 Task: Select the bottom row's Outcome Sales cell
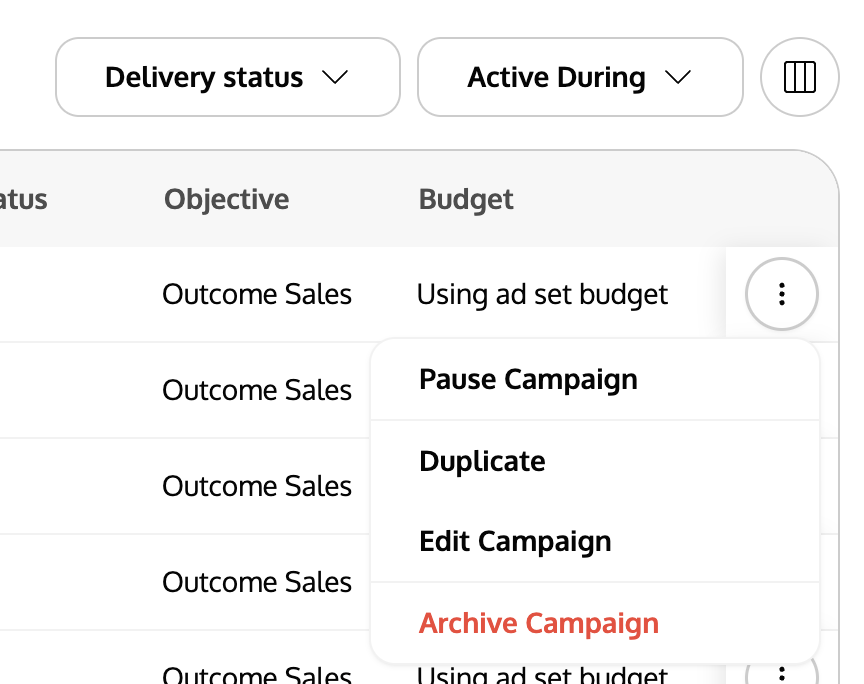coord(257,675)
